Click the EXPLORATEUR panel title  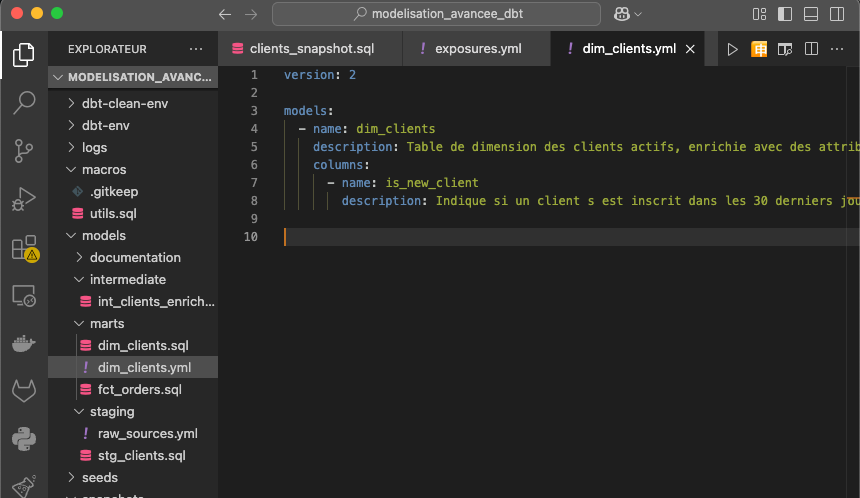[108, 49]
